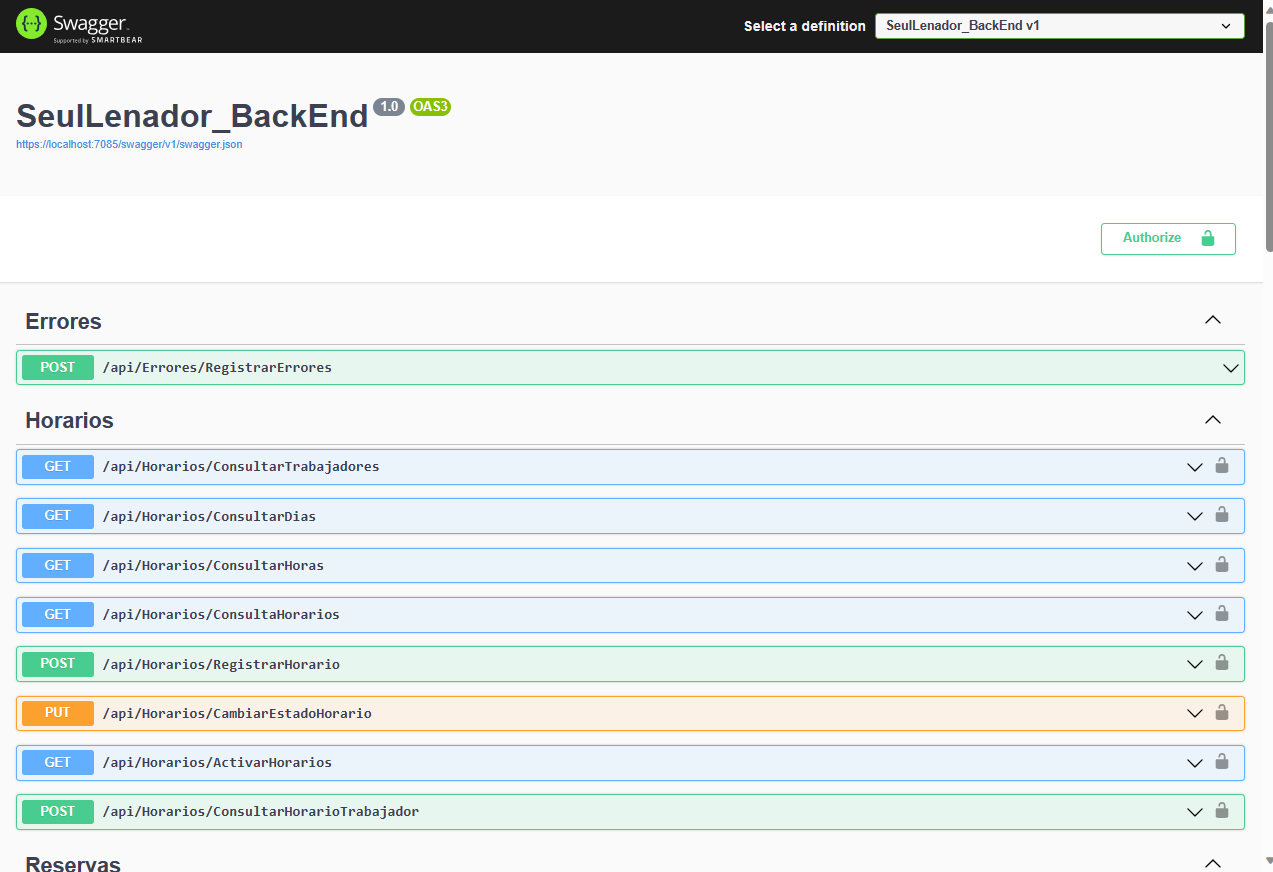
Task: Click the /api/Horarios/ActivarHorarios path
Action: click(217, 763)
